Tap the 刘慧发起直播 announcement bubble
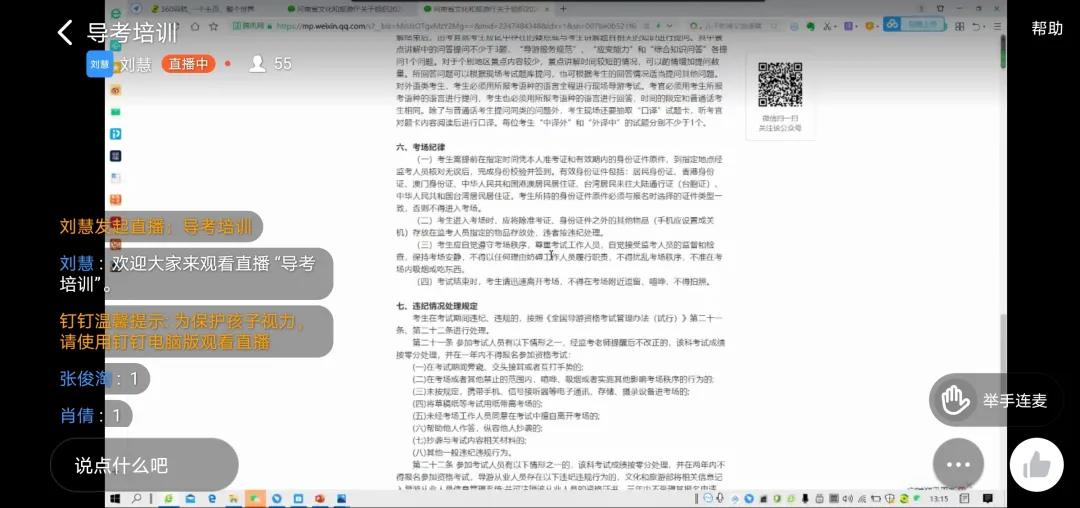Screen dimensions: 1080x508 tap(156, 226)
